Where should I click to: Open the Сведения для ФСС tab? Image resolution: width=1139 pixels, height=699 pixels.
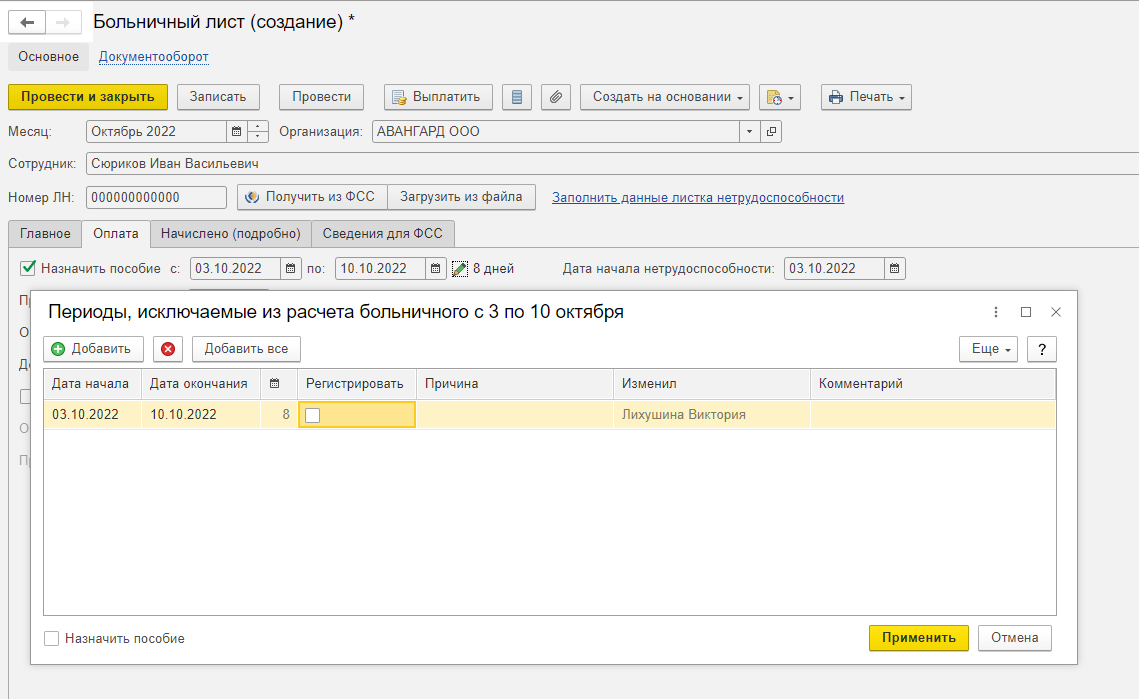click(x=383, y=233)
